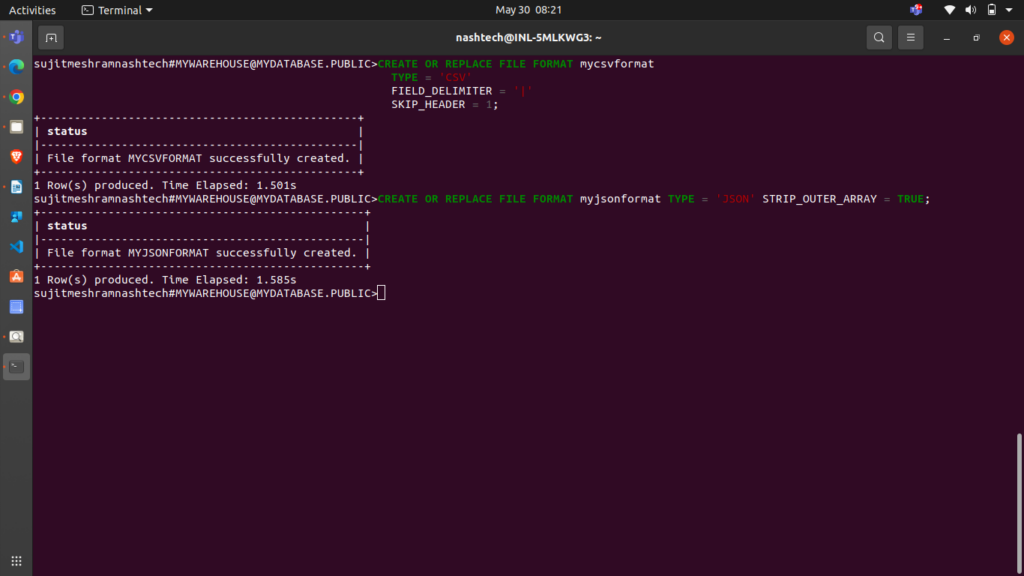This screenshot has height=576, width=1024.
Task: Open the terminal search tool
Action: pyautogui.click(x=878, y=38)
